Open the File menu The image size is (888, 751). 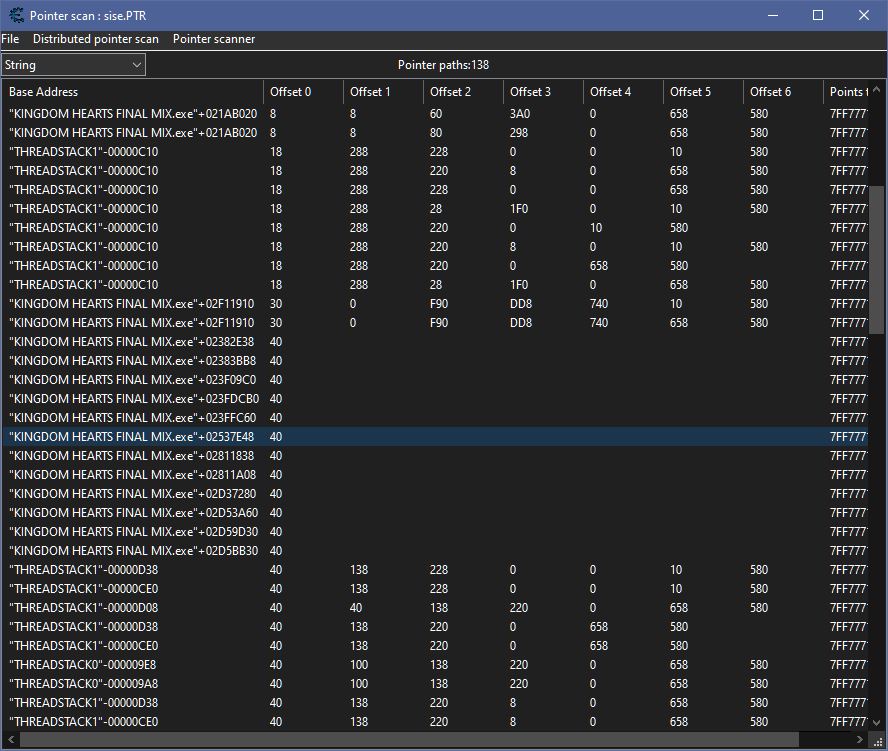pos(10,39)
